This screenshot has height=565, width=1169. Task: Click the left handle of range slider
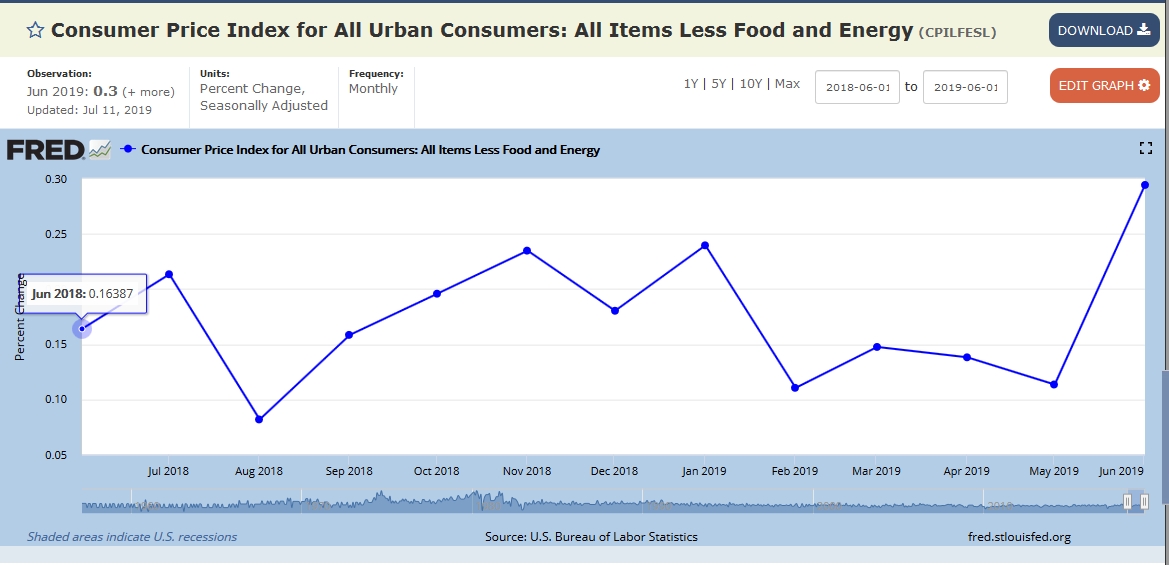[x=1127, y=502]
